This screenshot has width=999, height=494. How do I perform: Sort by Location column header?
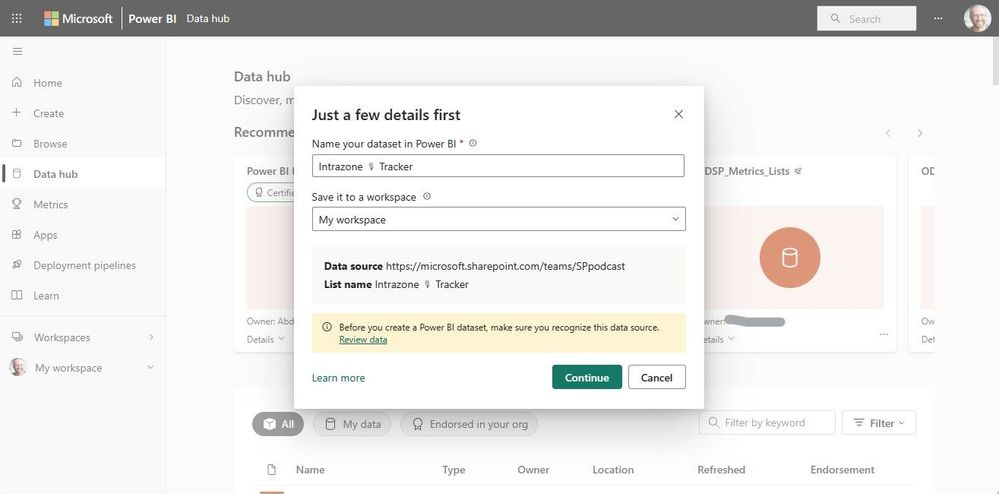(613, 470)
